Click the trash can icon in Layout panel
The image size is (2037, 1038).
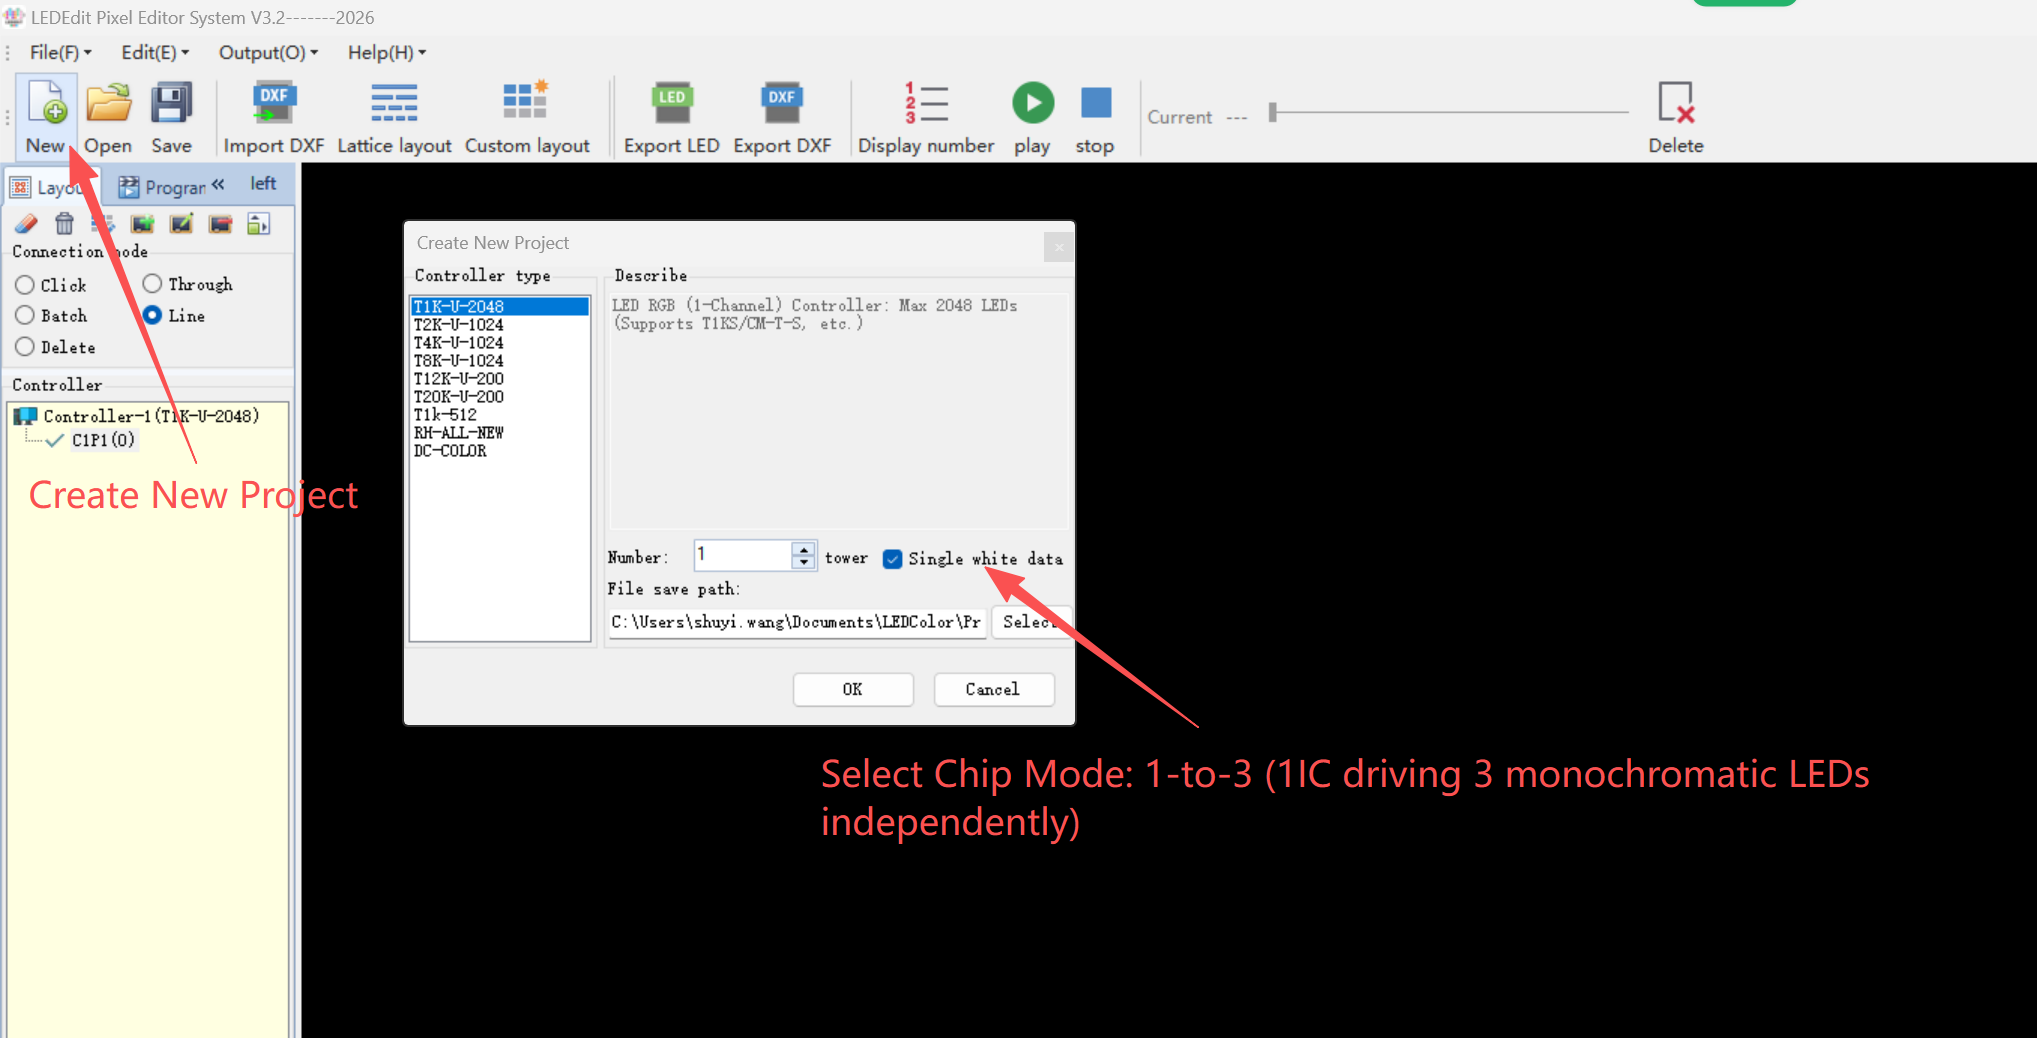tap(65, 224)
